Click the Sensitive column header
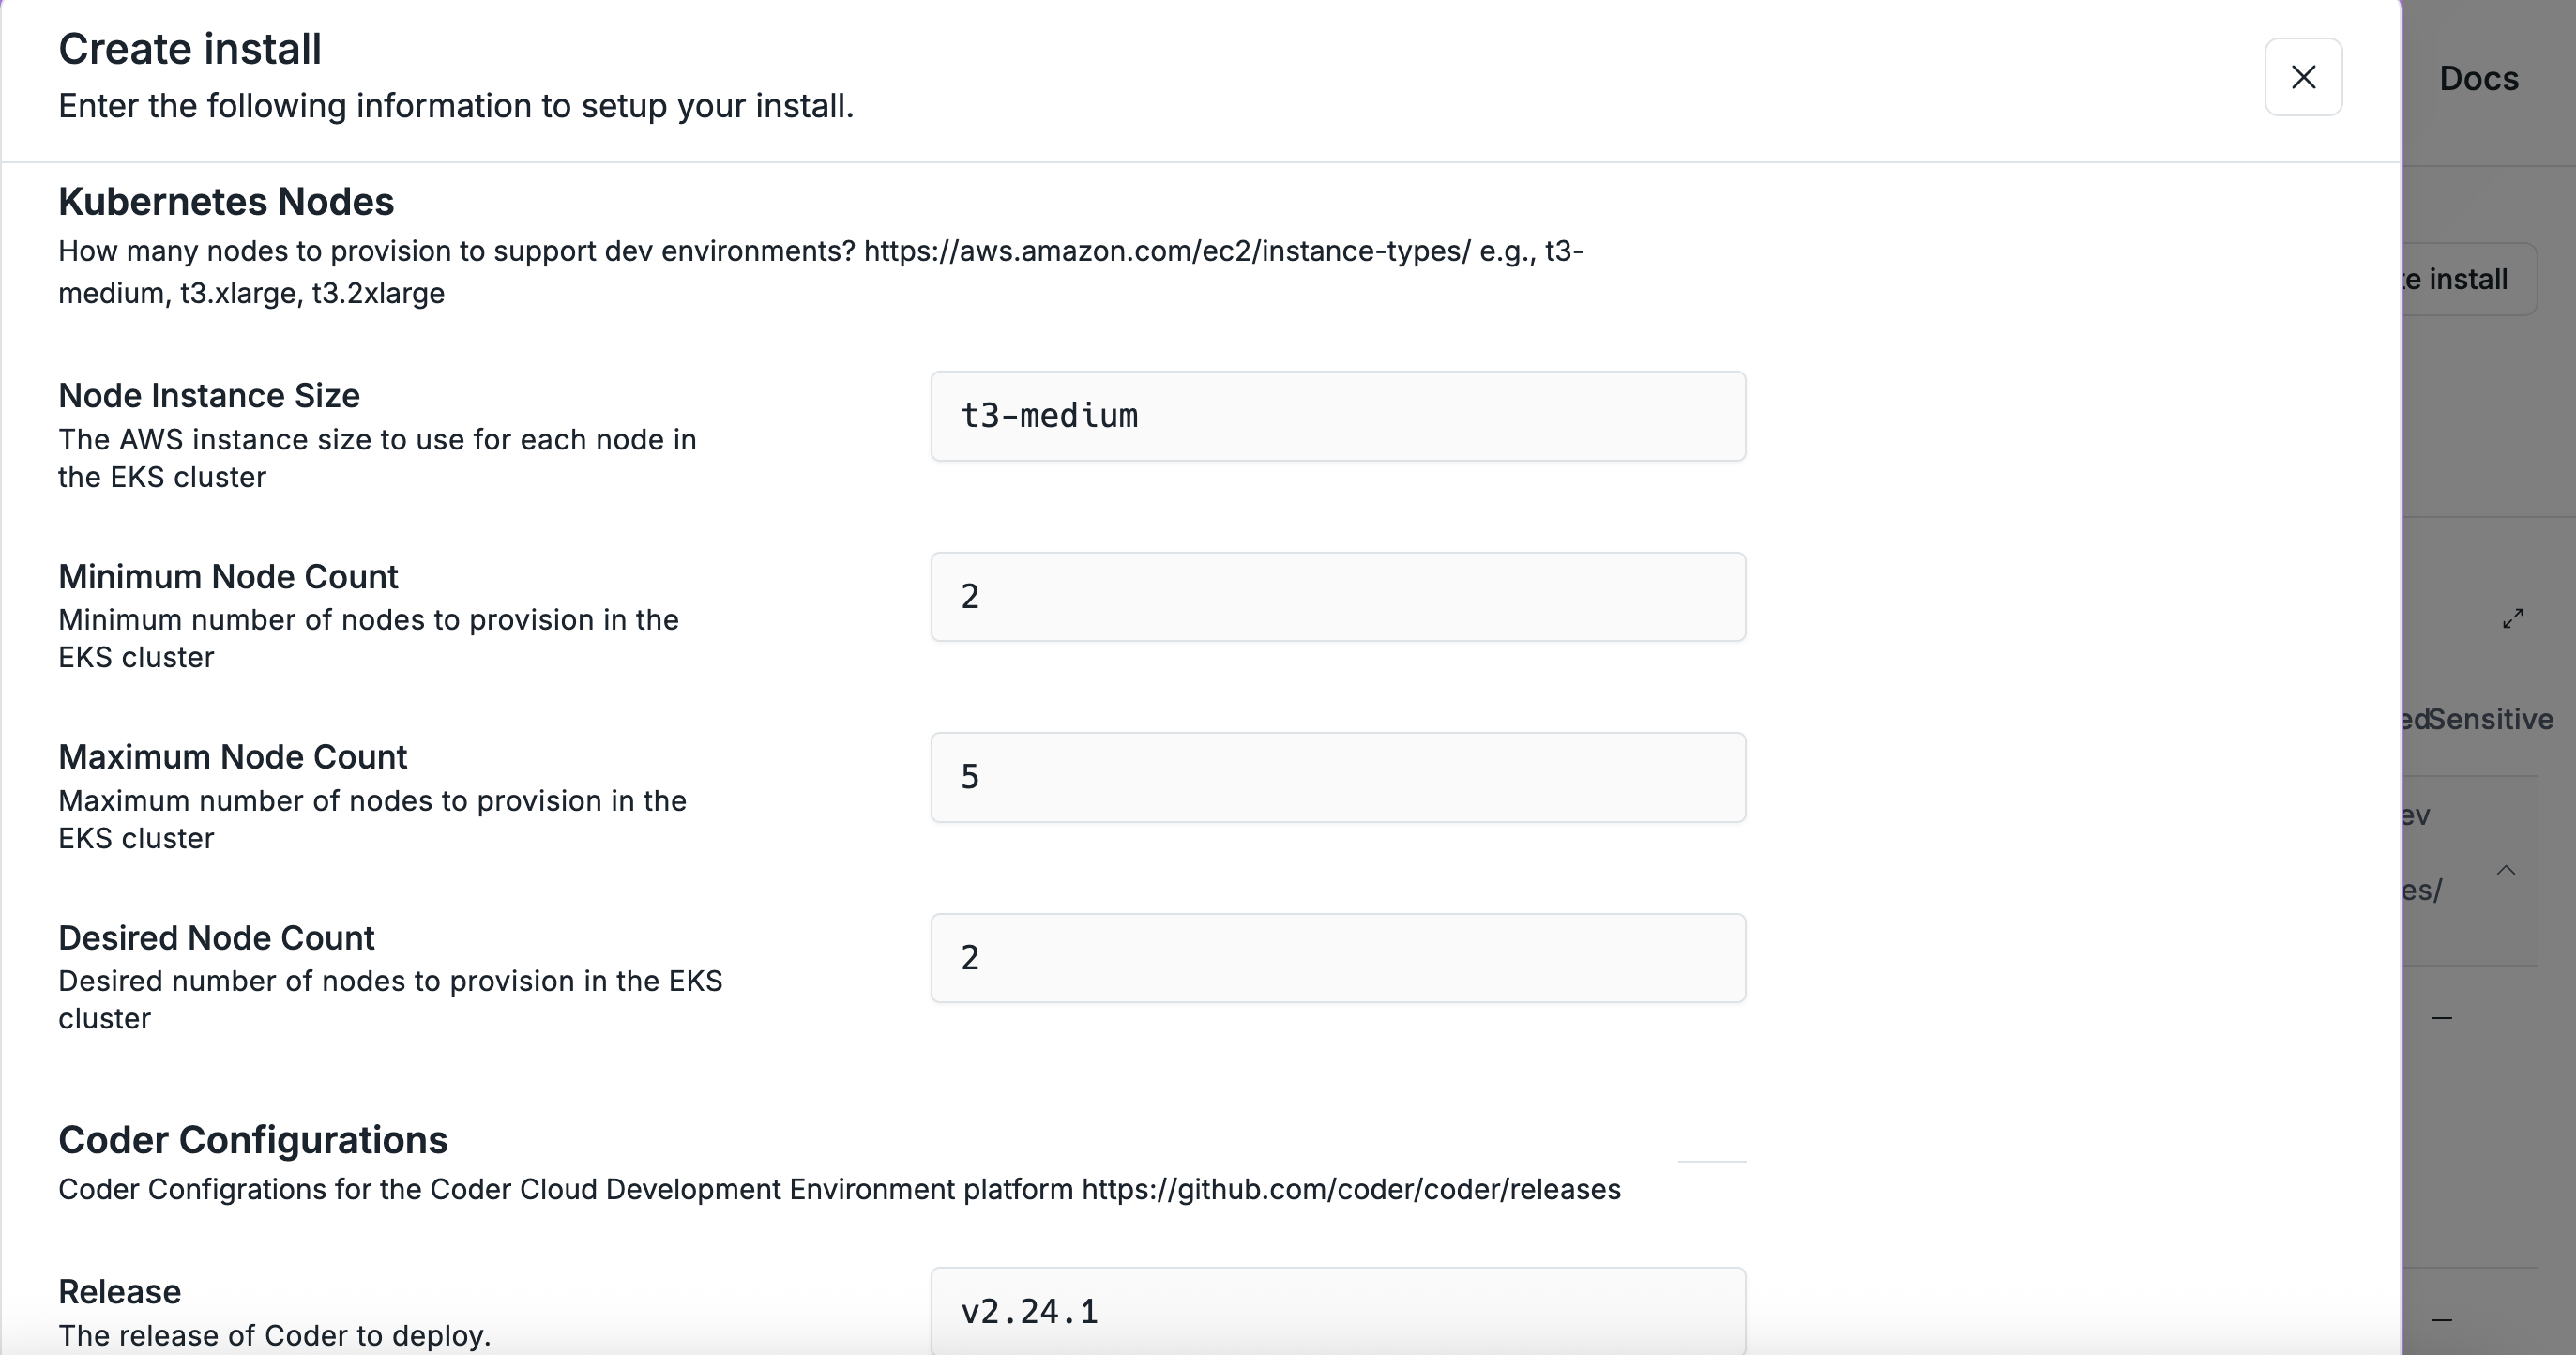Viewport: 2576px width, 1355px height. click(x=2490, y=719)
